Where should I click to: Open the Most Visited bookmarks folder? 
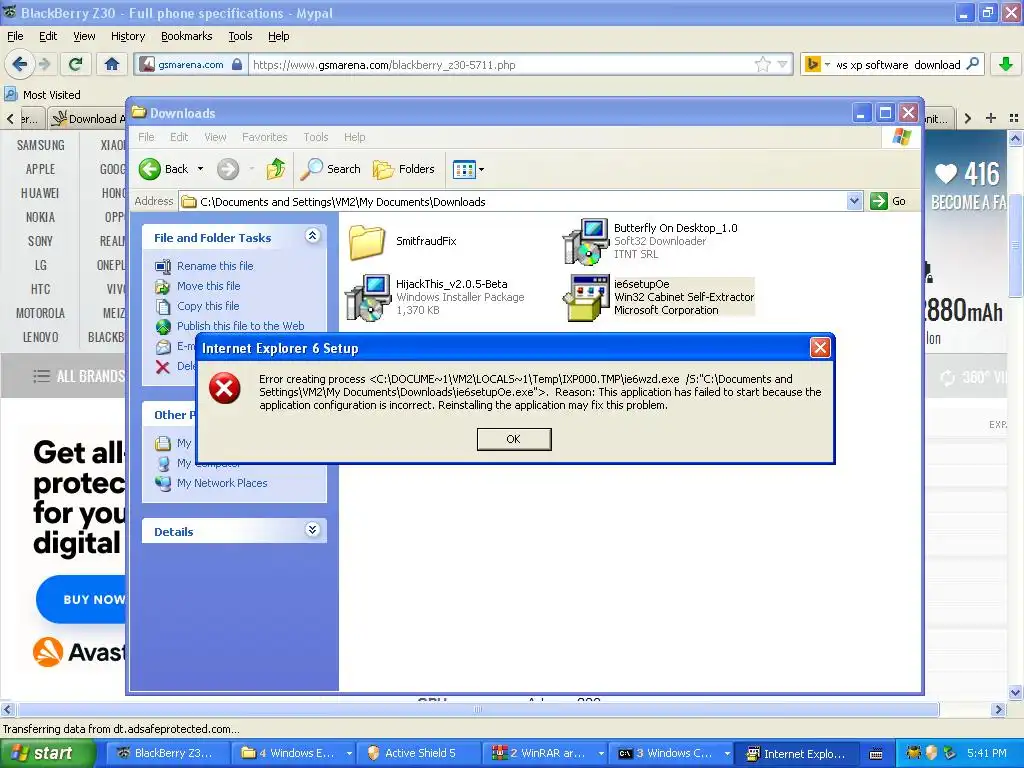click(x=43, y=95)
